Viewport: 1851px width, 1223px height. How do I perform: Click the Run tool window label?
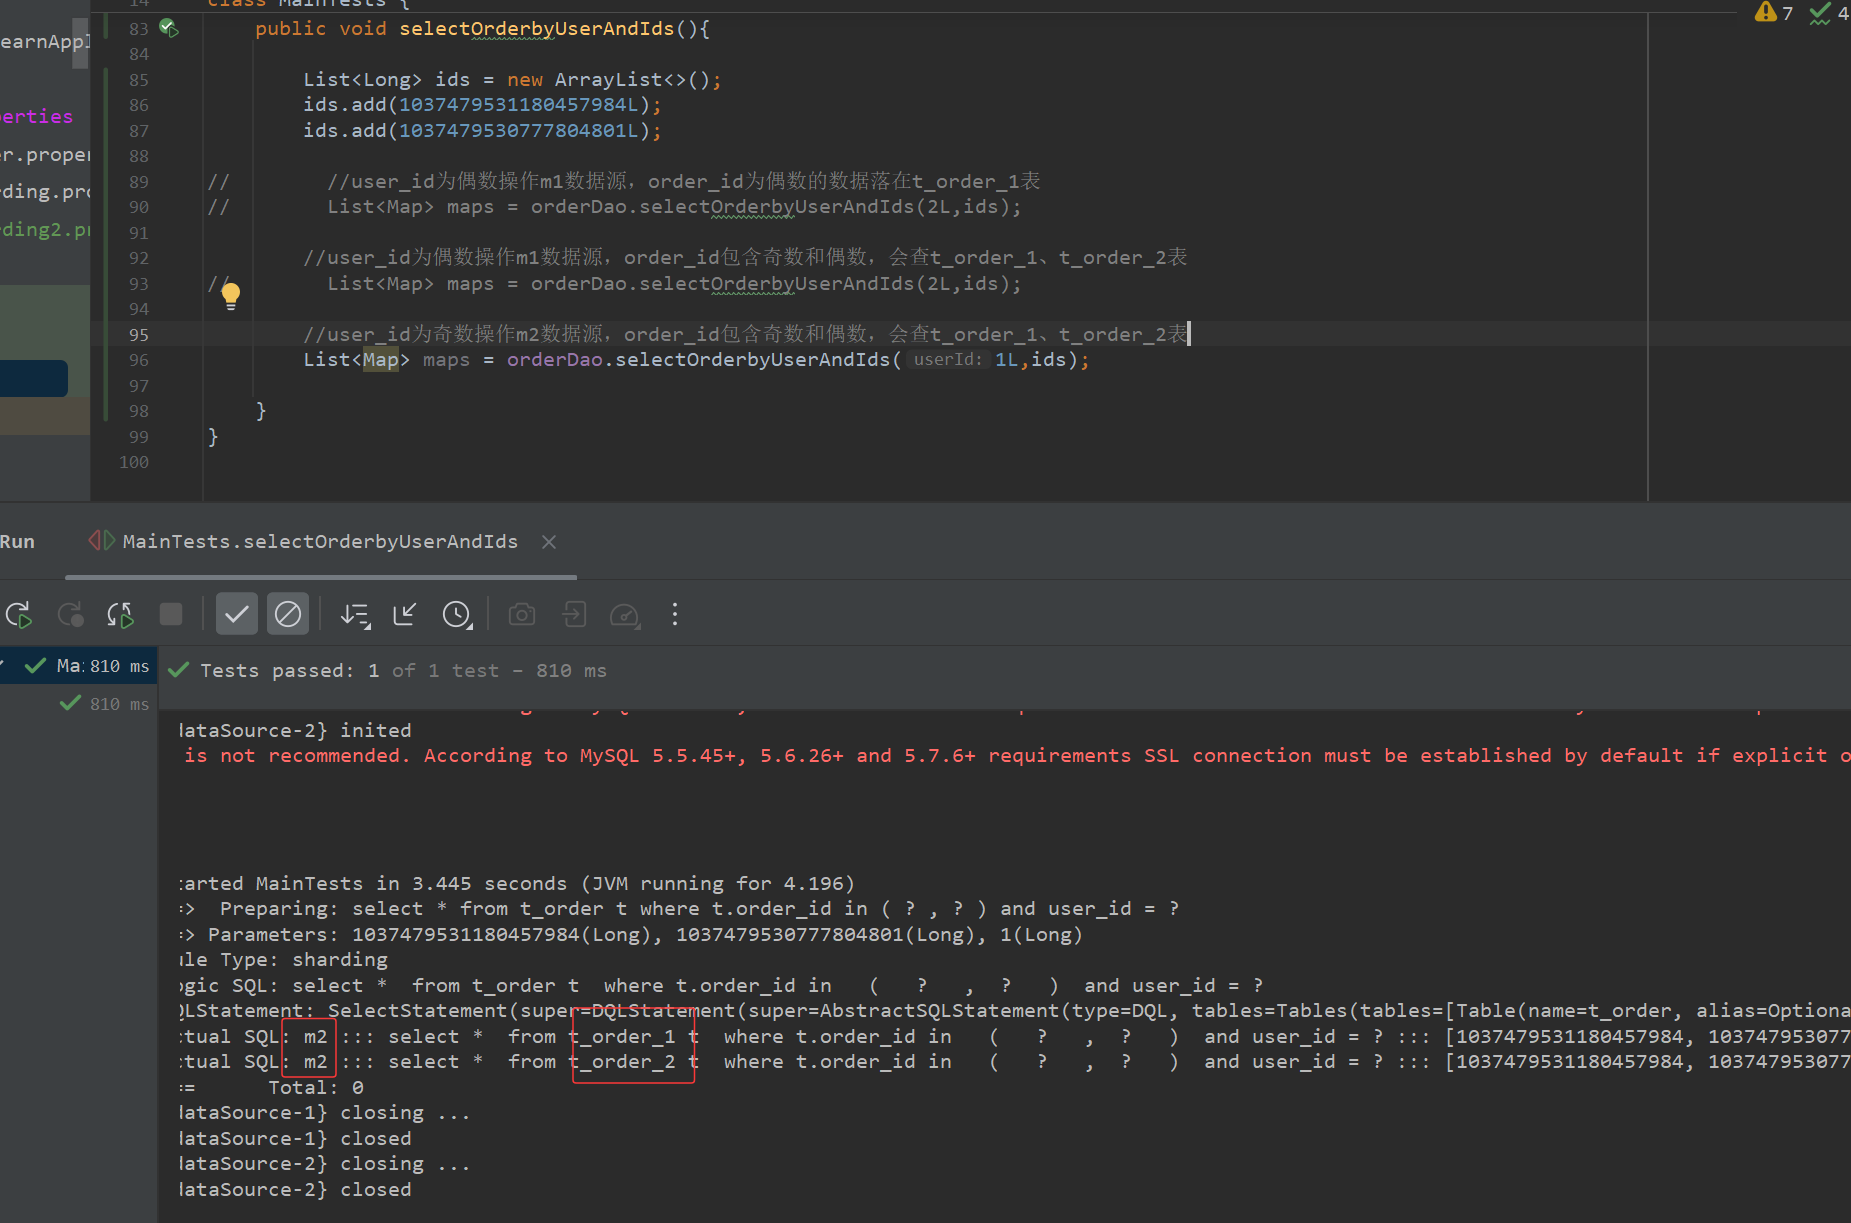point(17,542)
